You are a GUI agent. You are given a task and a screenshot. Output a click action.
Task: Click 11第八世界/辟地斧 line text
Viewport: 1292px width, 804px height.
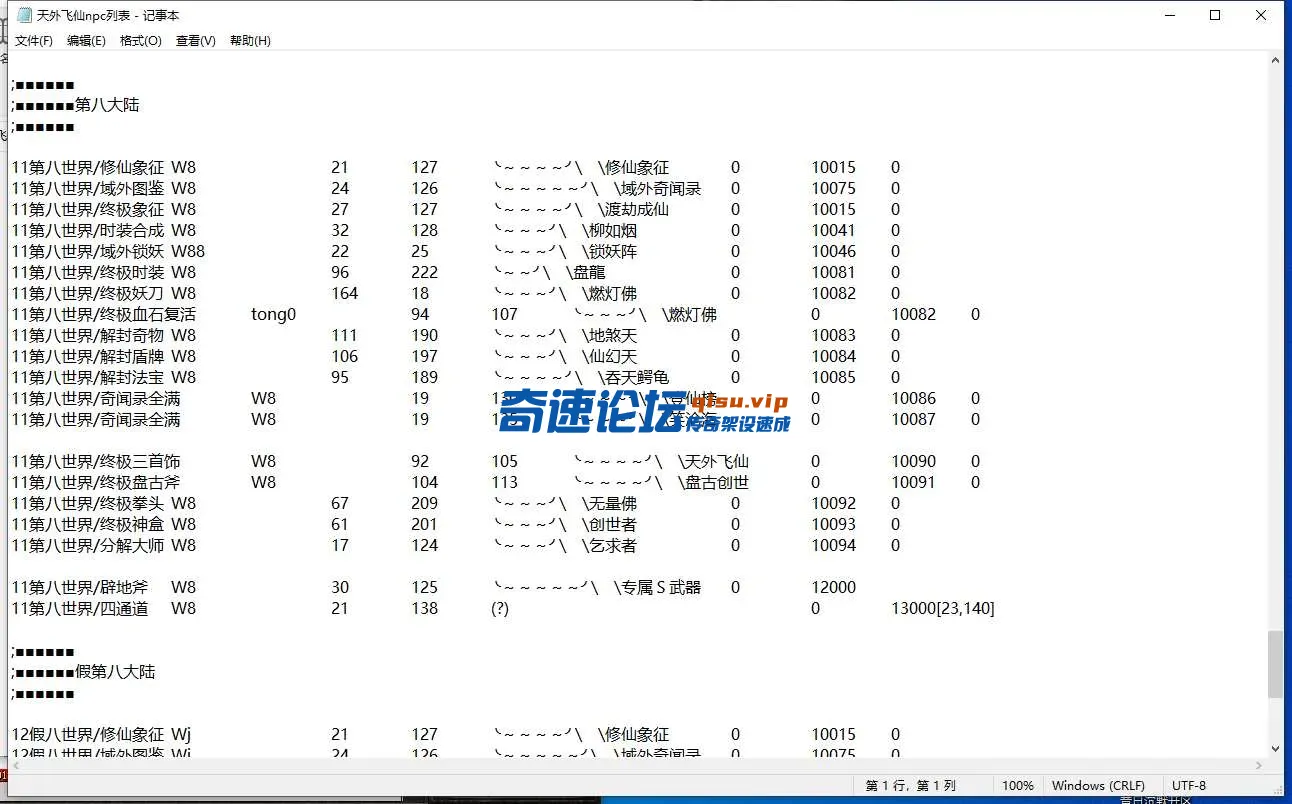pyautogui.click(x=80, y=588)
